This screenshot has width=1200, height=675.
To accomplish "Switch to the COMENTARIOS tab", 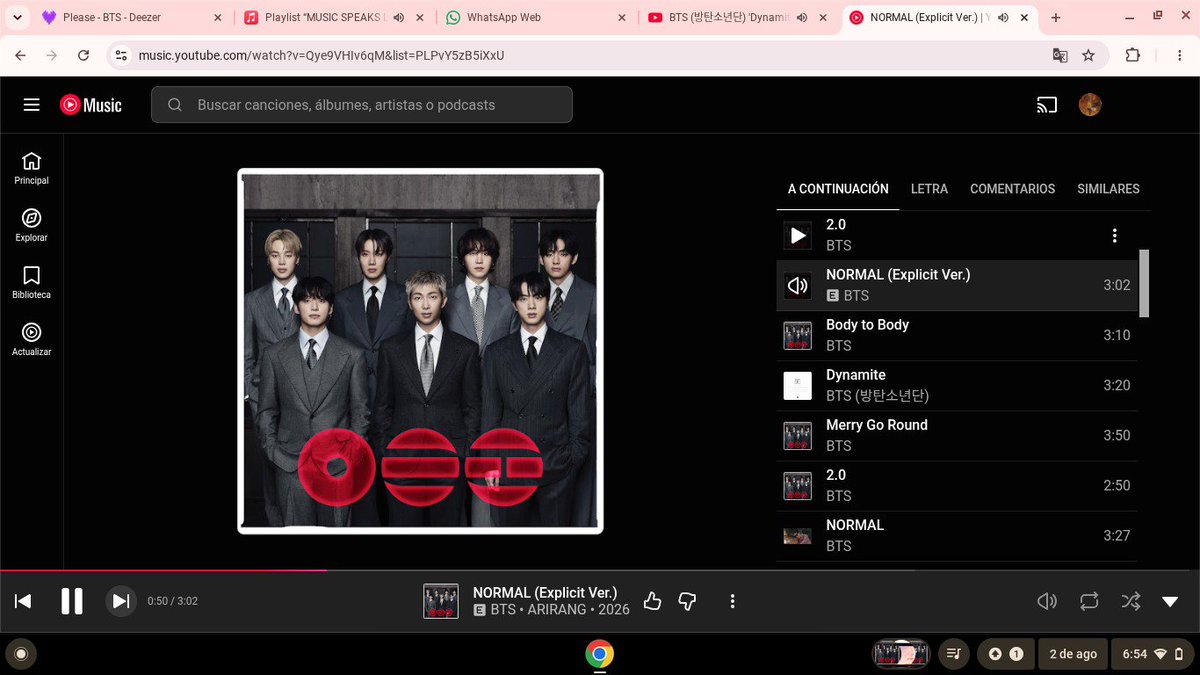I will tap(1012, 189).
